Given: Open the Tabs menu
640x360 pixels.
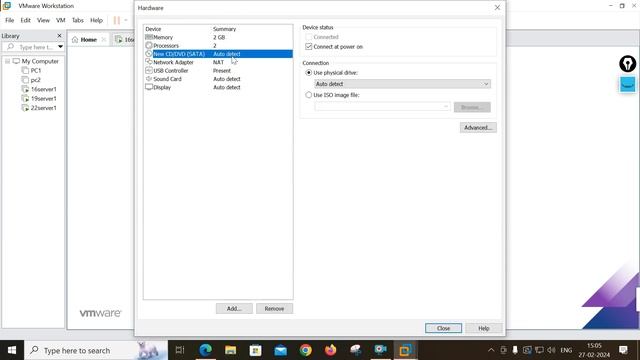Looking at the screenshot, I should pyautogui.click(x=78, y=20).
